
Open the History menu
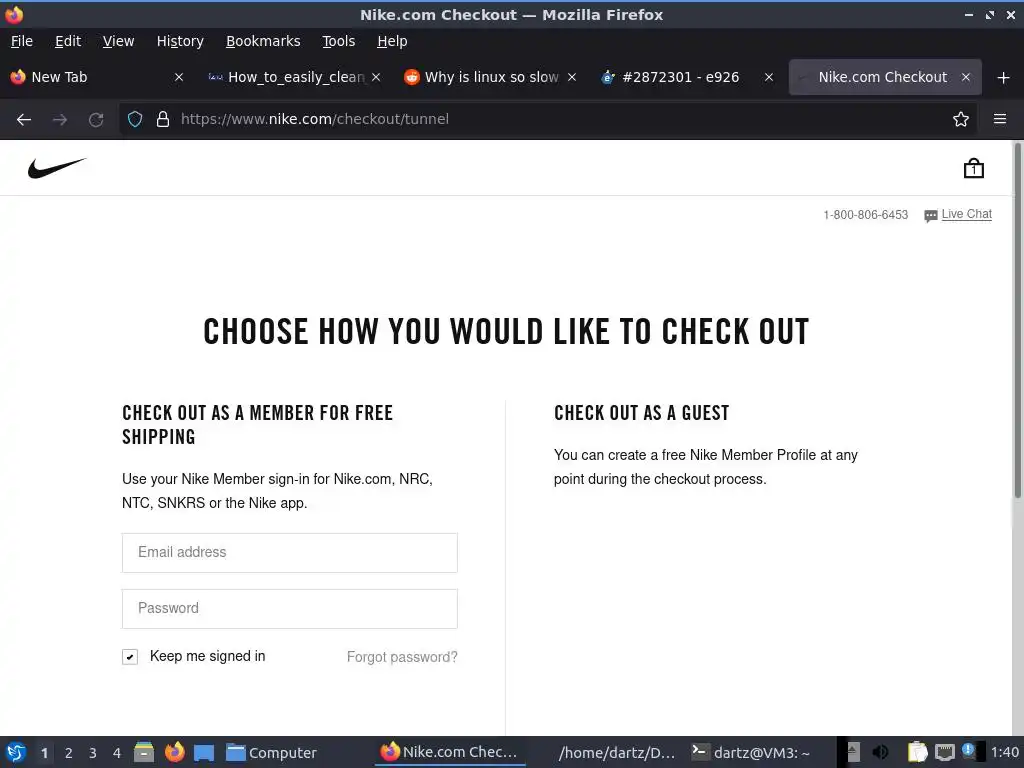click(x=180, y=41)
